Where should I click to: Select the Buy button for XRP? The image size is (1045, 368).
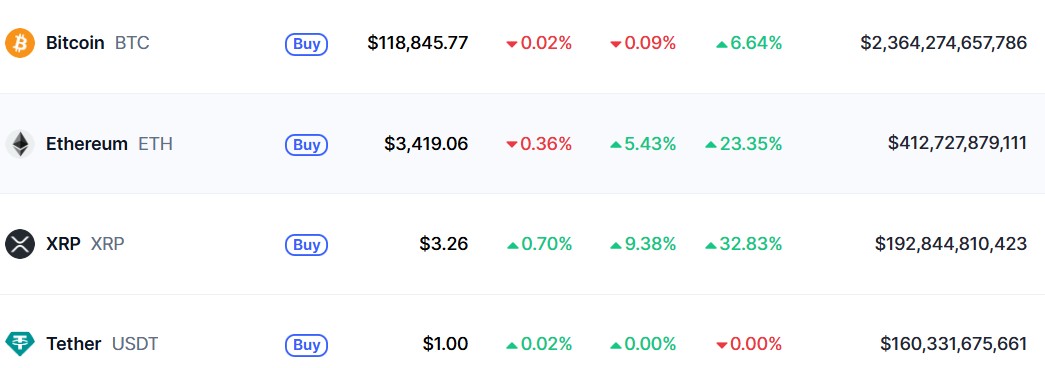pyautogui.click(x=307, y=245)
